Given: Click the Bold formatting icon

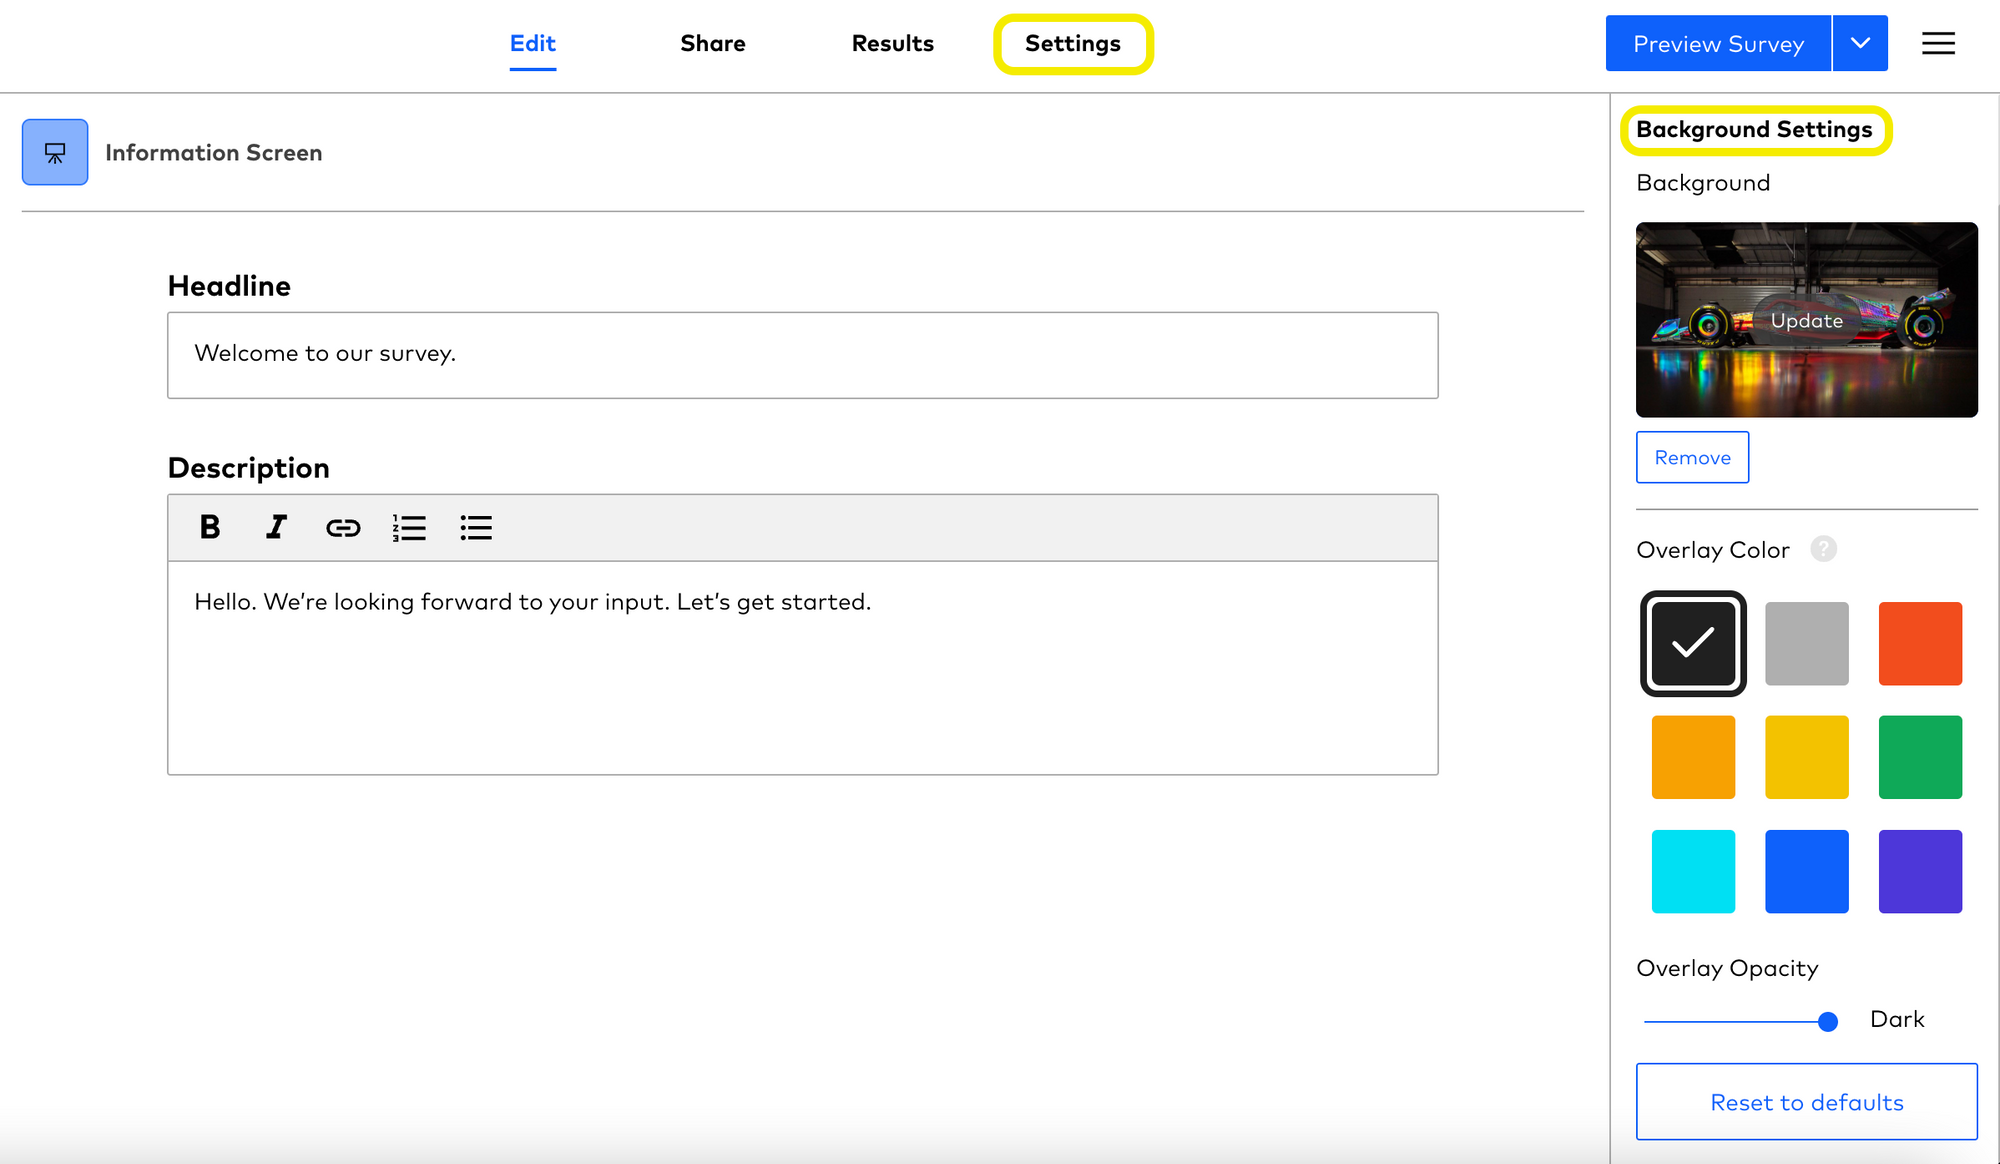Looking at the screenshot, I should point(211,527).
